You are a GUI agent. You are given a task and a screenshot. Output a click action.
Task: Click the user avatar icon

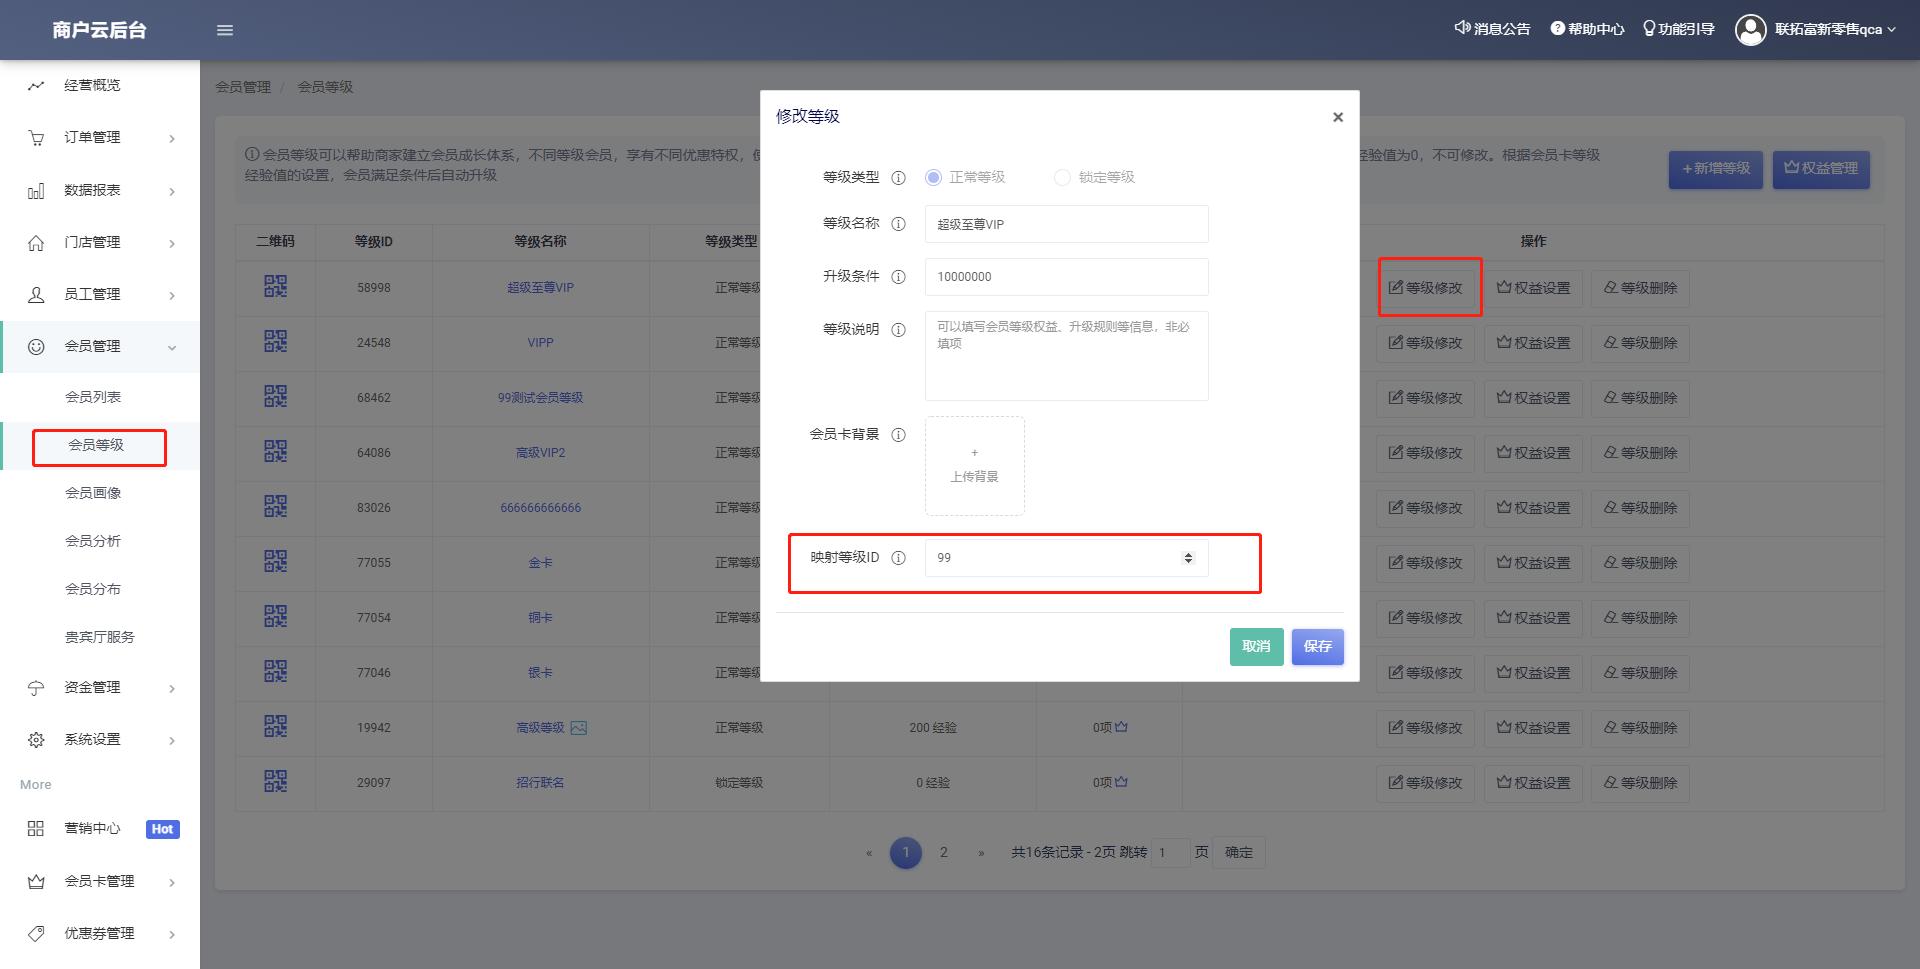pyautogui.click(x=1751, y=30)
